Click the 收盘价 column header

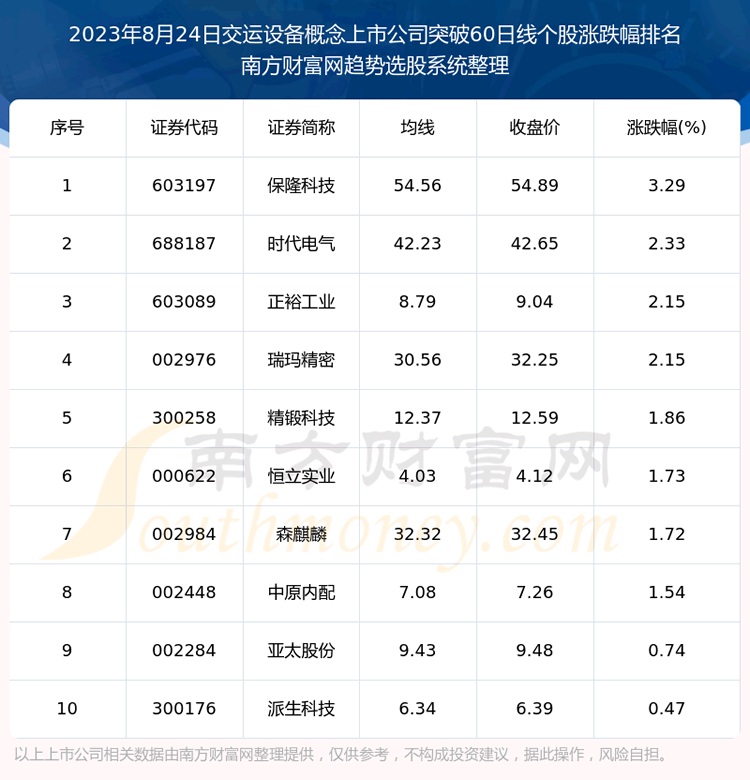click(x=535, y=128)
